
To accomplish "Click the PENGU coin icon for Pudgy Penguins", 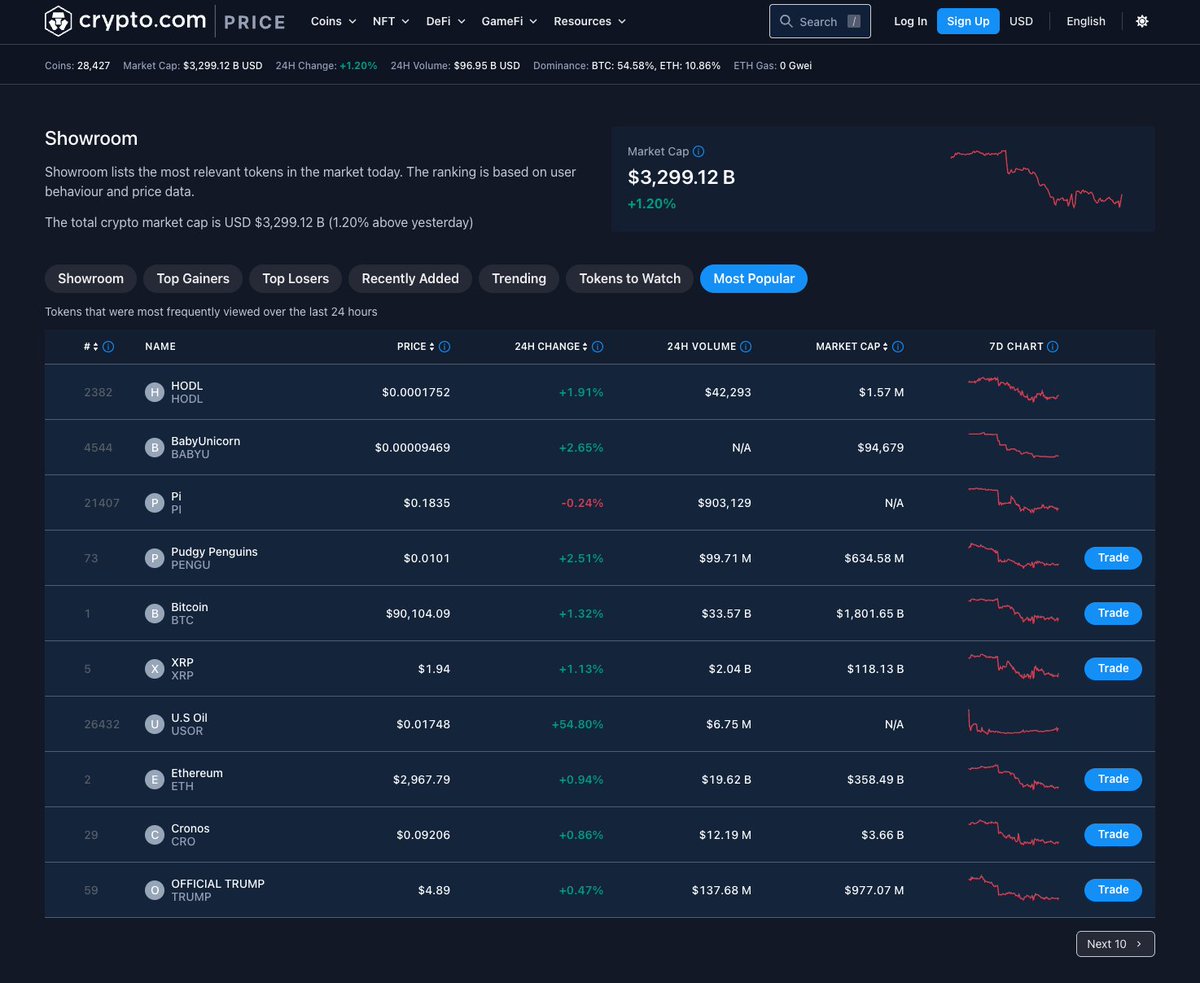I will 154,558.
